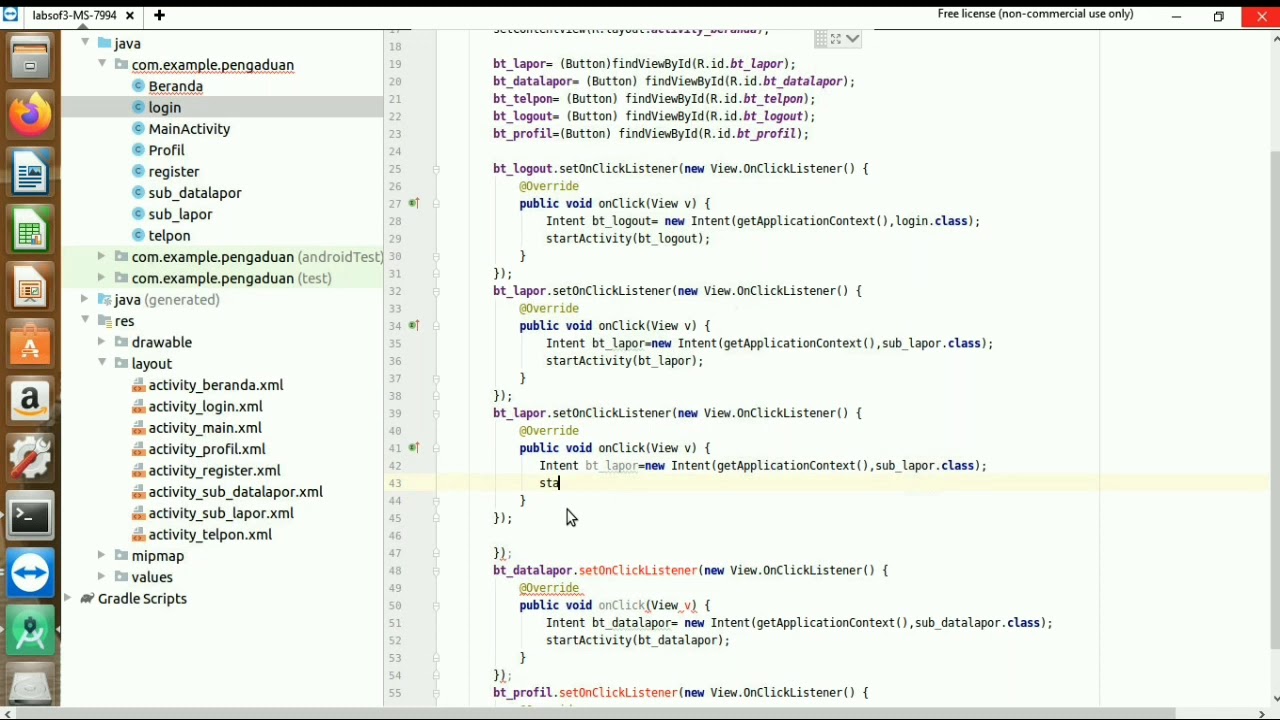Expand the com.example.pengaduan (test) package
The width and height of the screenshot is (1280, 720).
coord(102,278)
